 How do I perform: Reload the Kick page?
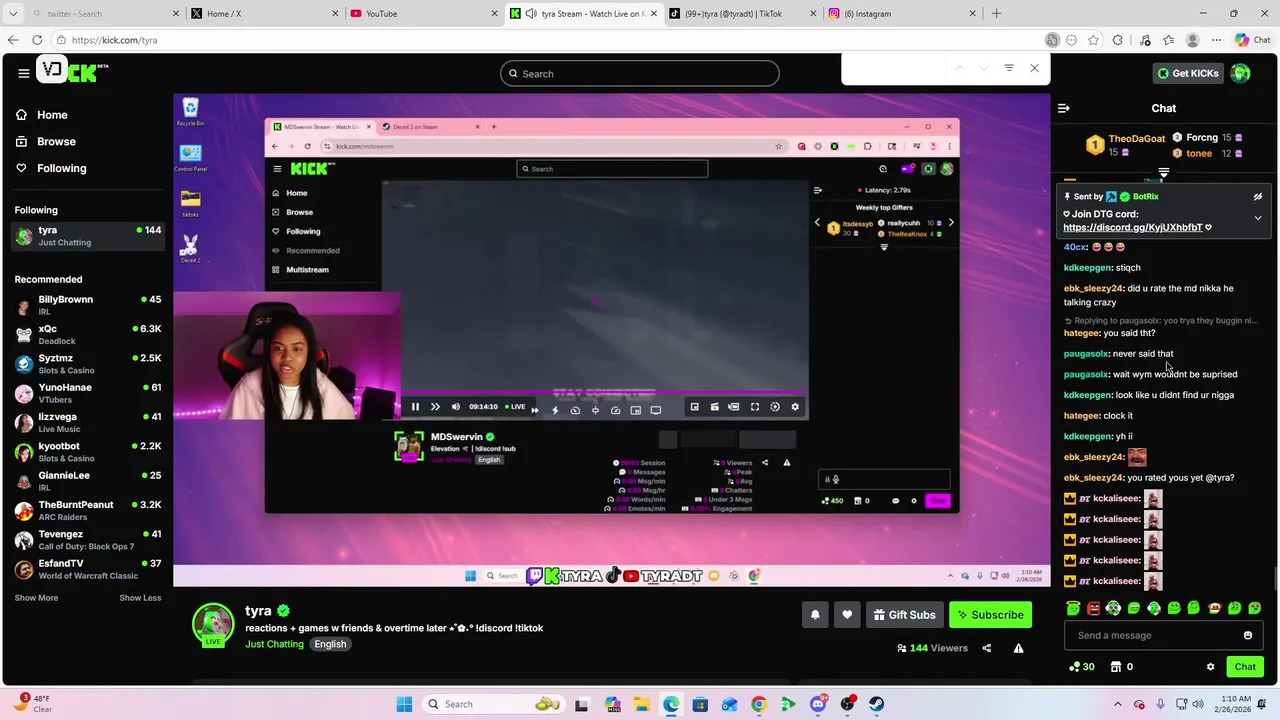(x=37, y=40)
